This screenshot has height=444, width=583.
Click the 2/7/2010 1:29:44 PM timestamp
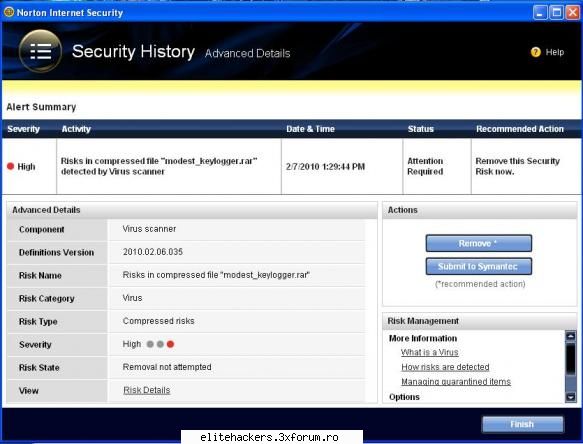point(325,167)
